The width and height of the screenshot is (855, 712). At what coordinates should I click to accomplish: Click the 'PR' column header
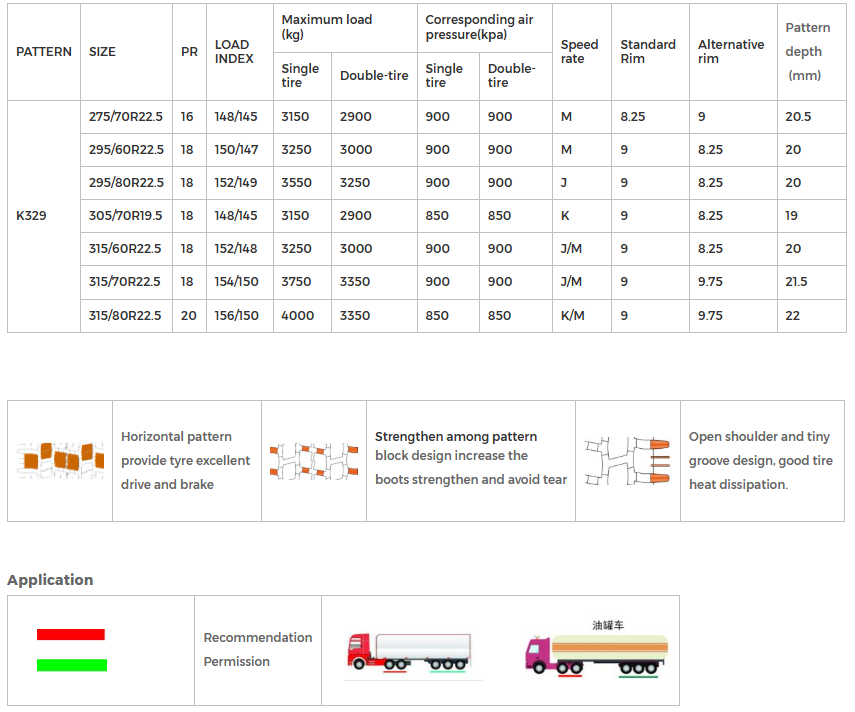click(x=189, y=52)
